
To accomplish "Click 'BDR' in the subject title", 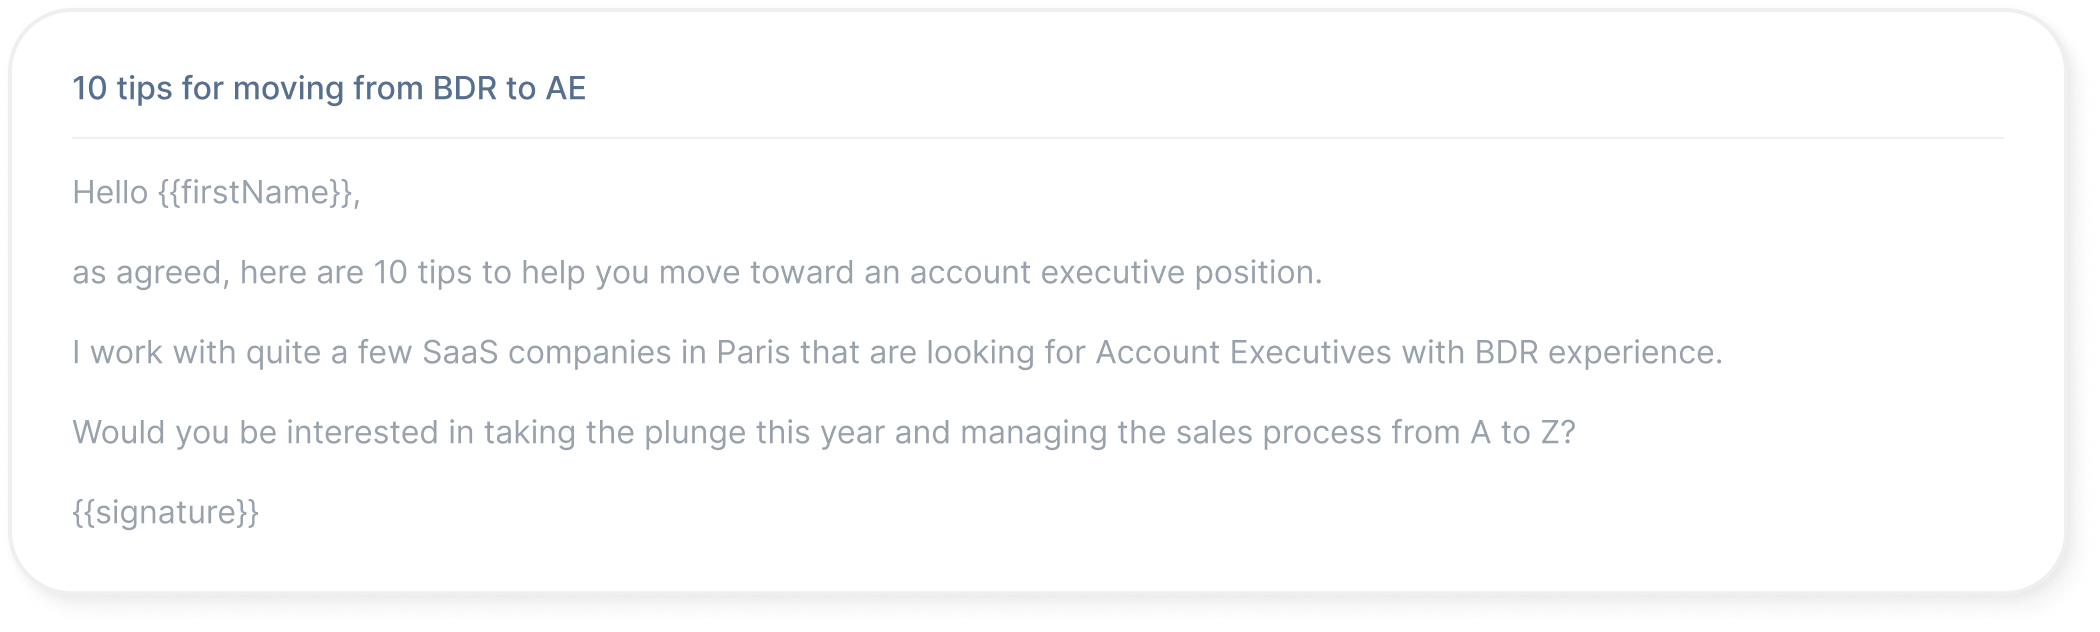I will tap(464, 88).
